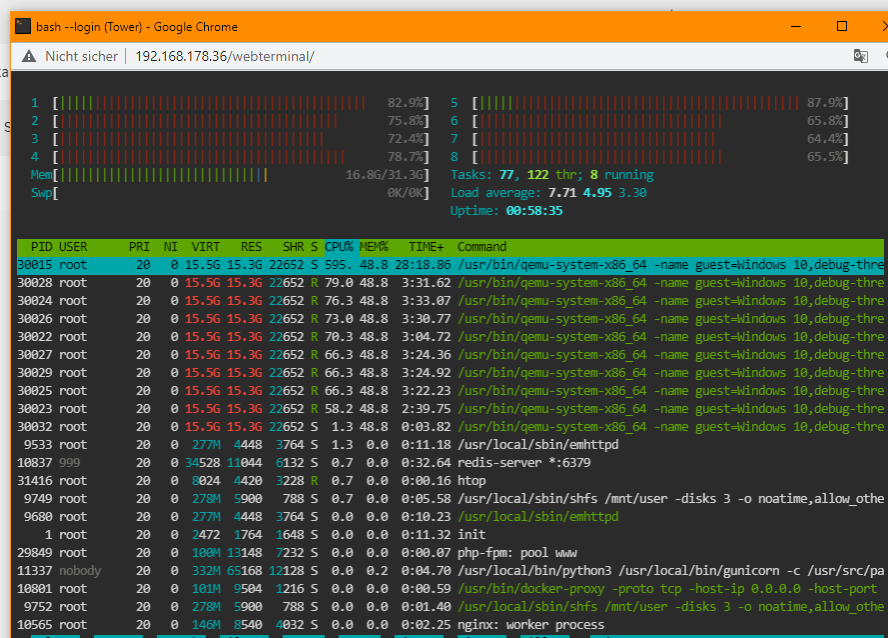
Task: Select the init process with PID 1
Action: pos(450,534)
